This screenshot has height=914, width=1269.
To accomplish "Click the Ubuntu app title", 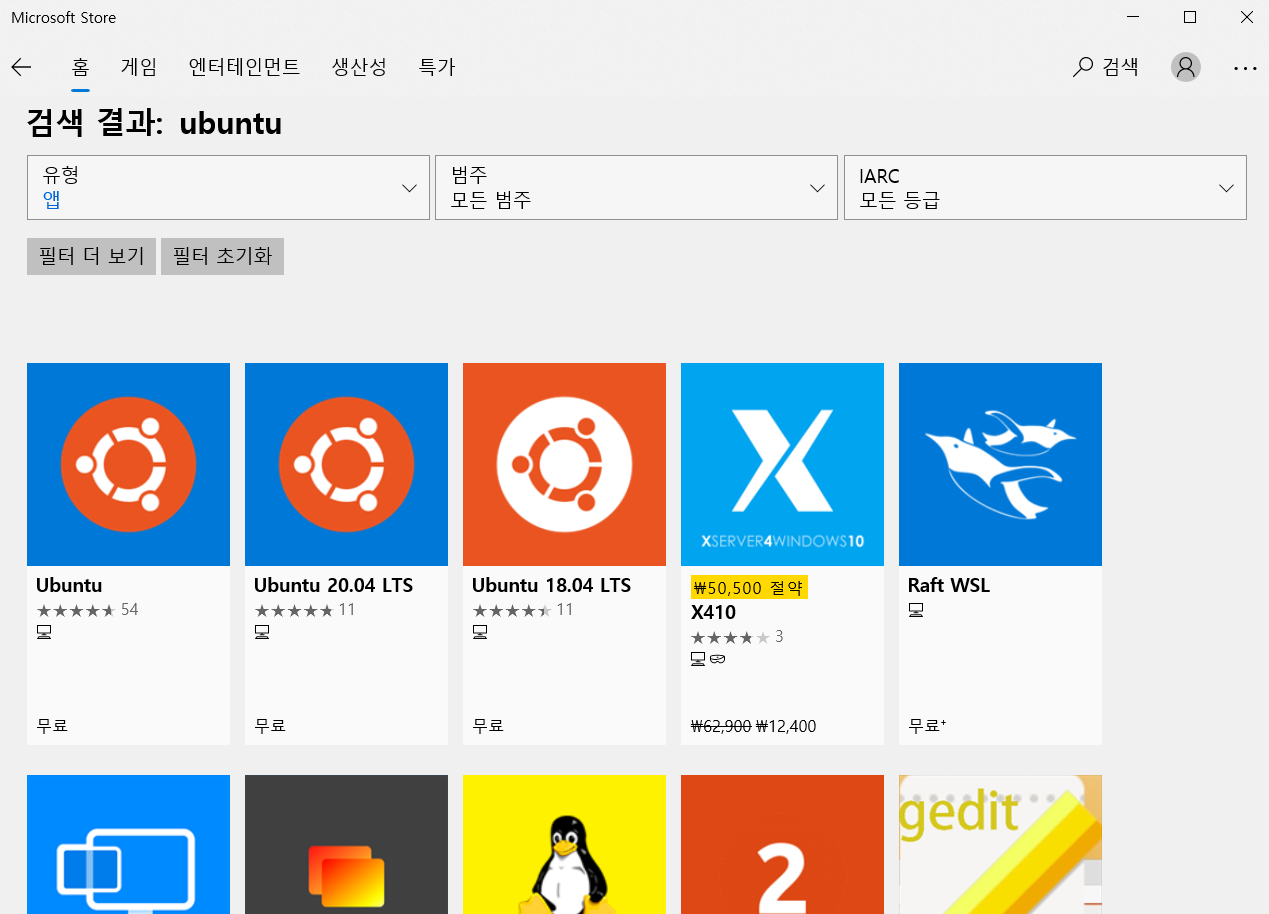I will pos(69,585).
